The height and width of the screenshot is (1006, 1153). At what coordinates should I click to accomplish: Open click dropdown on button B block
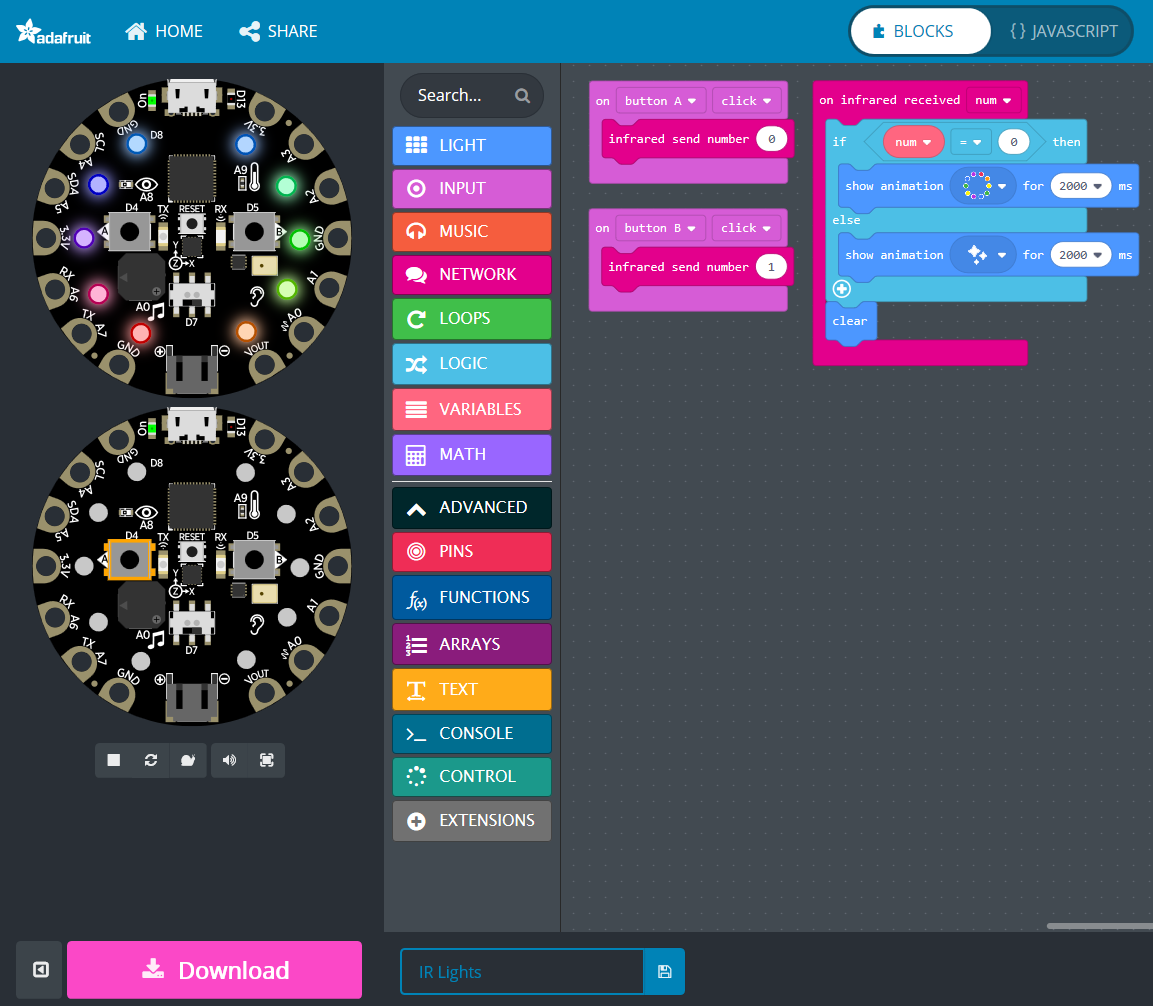coord(746,228)
